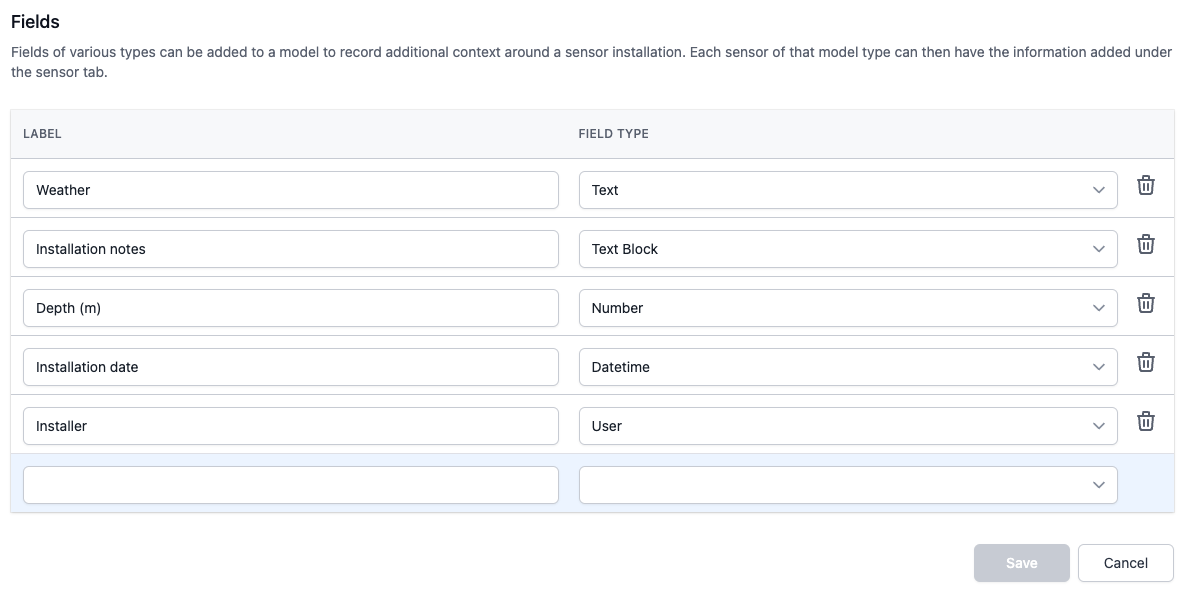Image resolution: width=1190 pixels, height=604 pixels.
Task: Click the empty new label input
Action: pyautogui.click(x=290, y=485)
